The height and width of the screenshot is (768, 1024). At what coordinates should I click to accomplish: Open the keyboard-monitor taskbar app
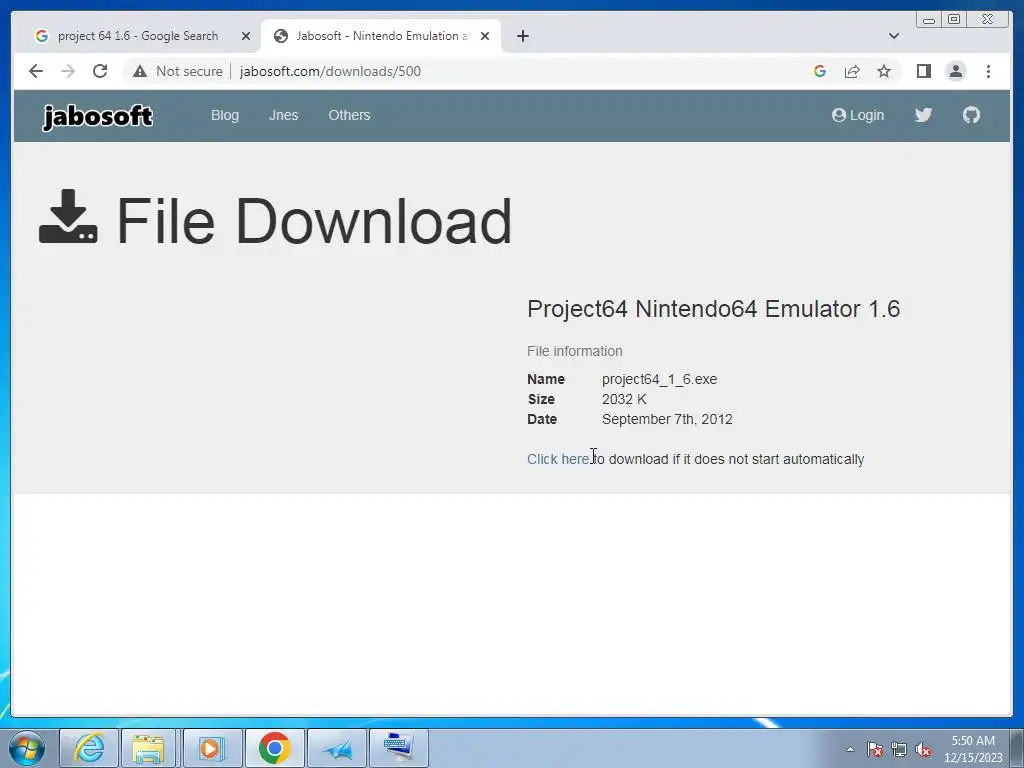[398, 748]
